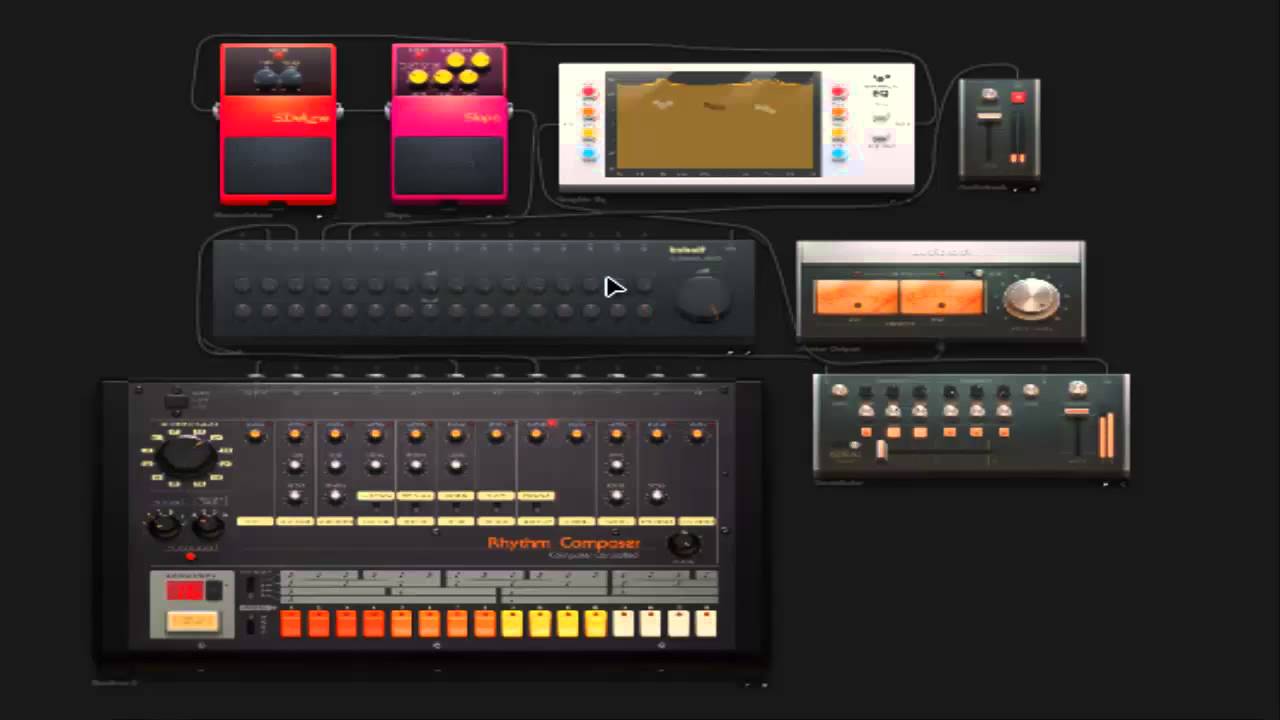The height and width of the screenshot is (720, 1280).
Task: Toggle step 5 orange button on Rhythm Composer
Action: [x=401, y=623]
